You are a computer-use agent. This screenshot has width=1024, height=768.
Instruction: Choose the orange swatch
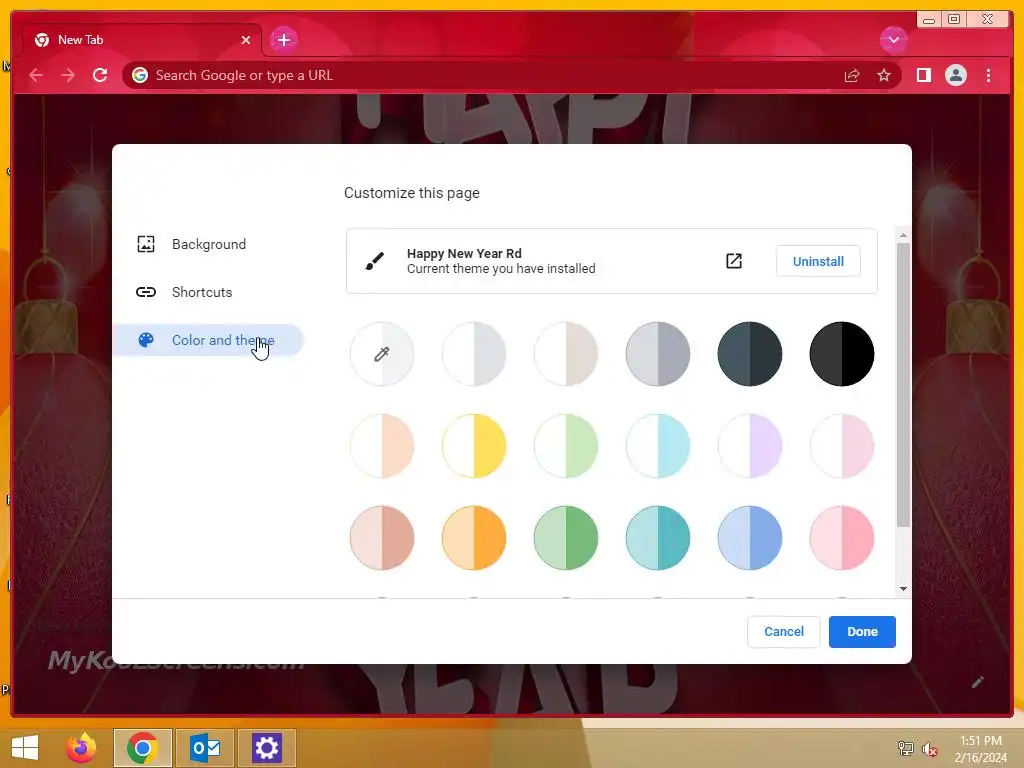[x=474, y=538]
